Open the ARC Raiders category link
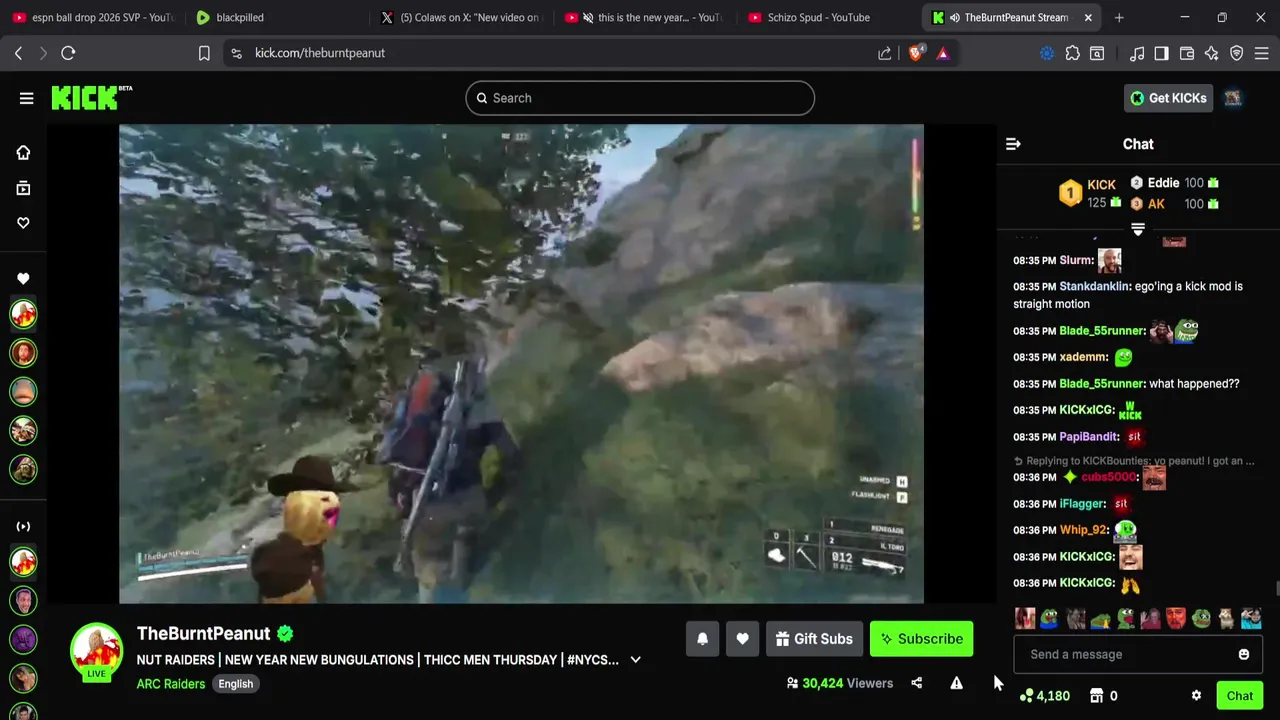 pos(171,684)
